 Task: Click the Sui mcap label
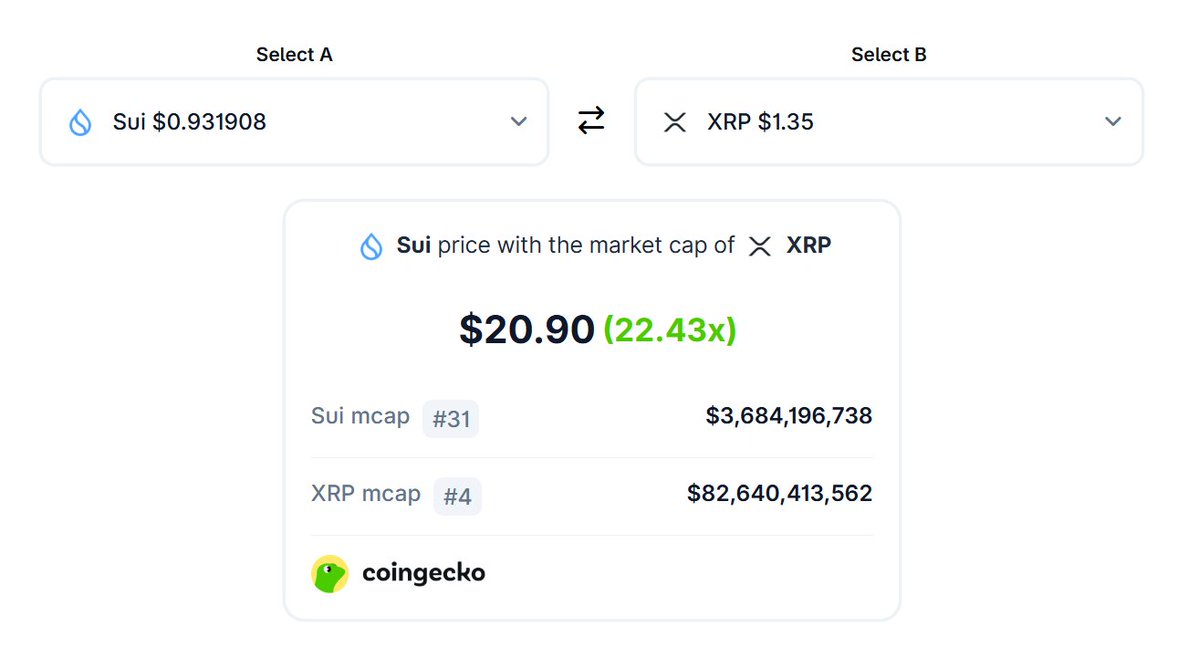point(360,416)
